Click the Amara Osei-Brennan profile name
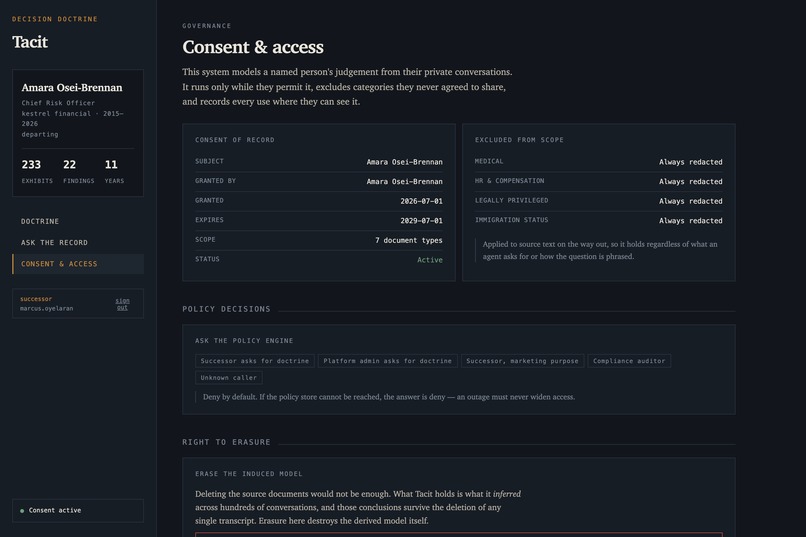806x537 pixels. [x=72, y=87]
